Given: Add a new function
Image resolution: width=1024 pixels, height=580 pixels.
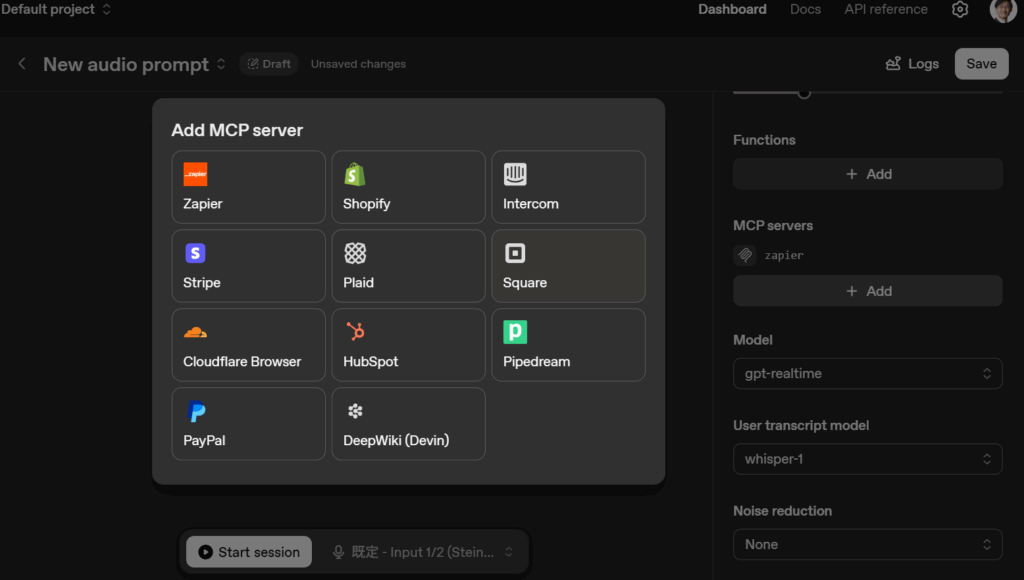Looking at the screenshot, I should point(867,174).
